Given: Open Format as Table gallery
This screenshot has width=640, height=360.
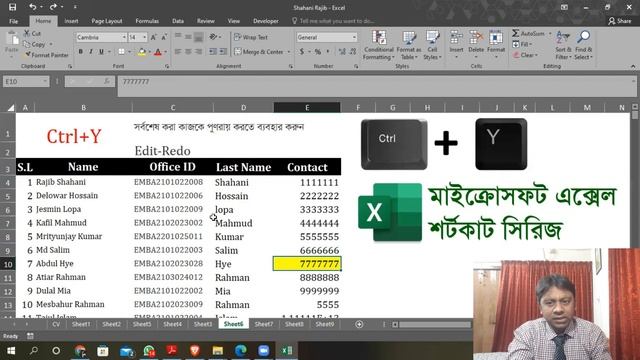Looking at the screenshot, I should click(409, 45).
